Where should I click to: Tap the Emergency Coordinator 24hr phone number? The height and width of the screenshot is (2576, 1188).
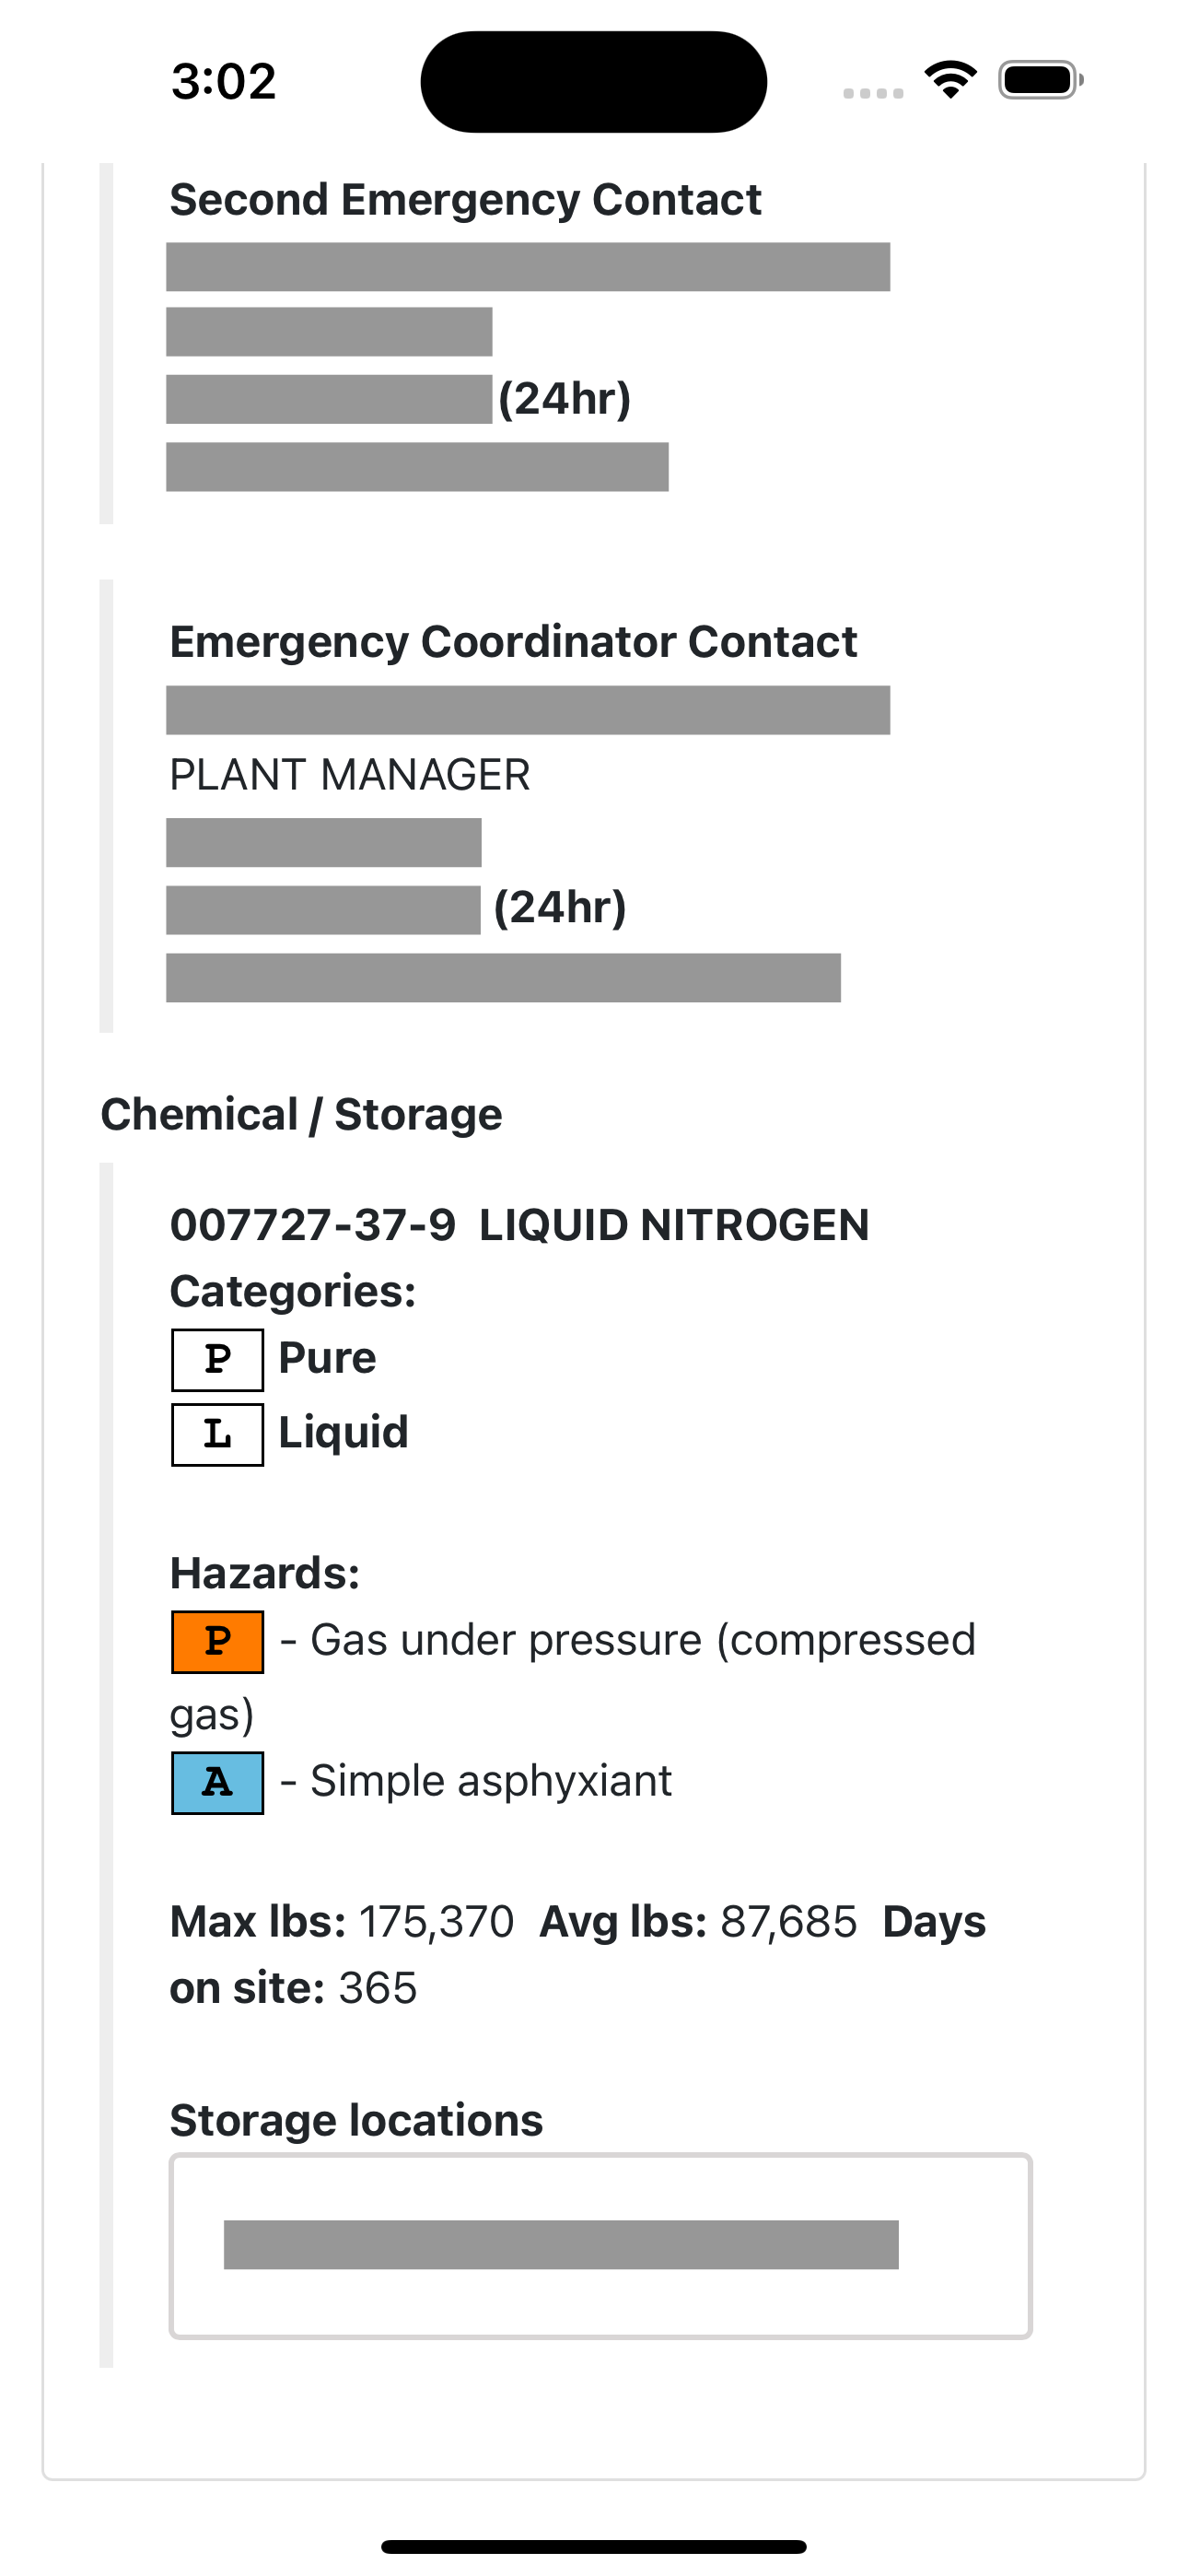coord(396,909)
